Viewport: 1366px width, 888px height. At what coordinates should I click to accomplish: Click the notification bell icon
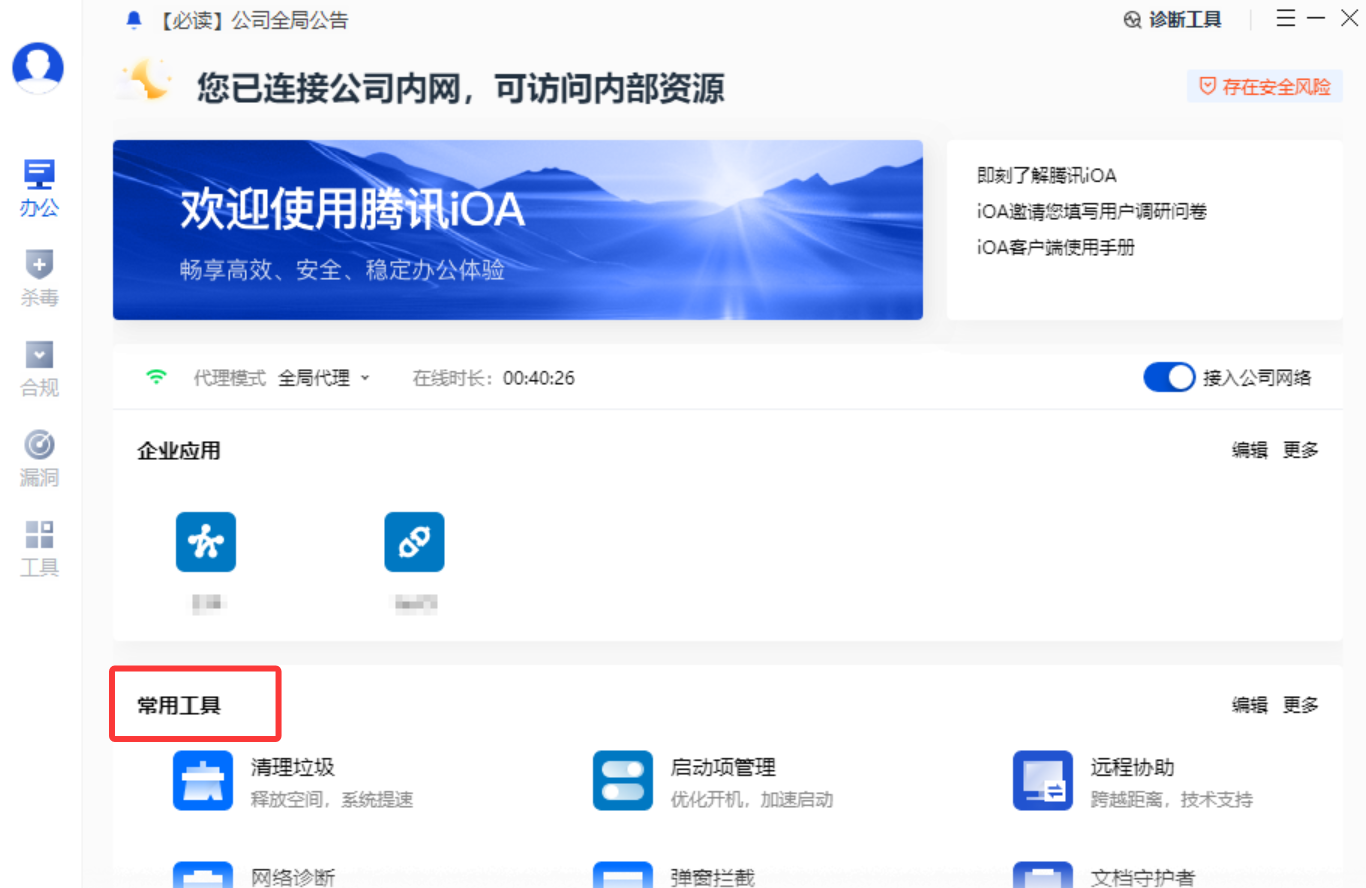point(134,20)
